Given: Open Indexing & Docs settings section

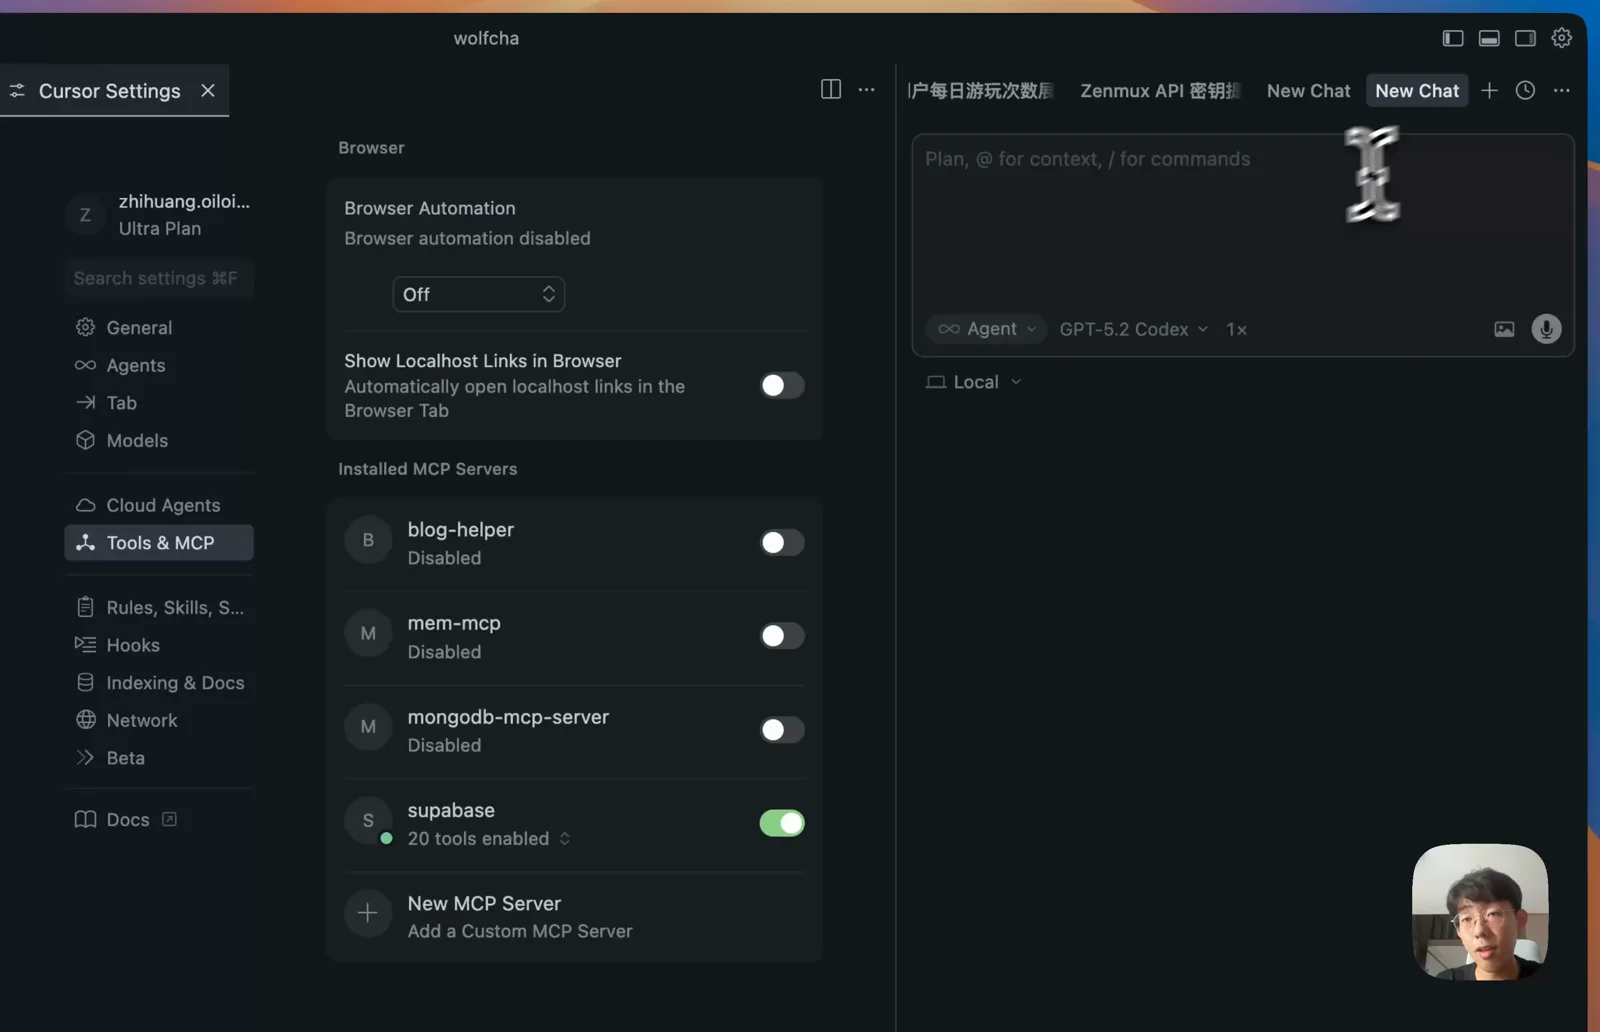Looking at the screenshot, I should [159, 682].
